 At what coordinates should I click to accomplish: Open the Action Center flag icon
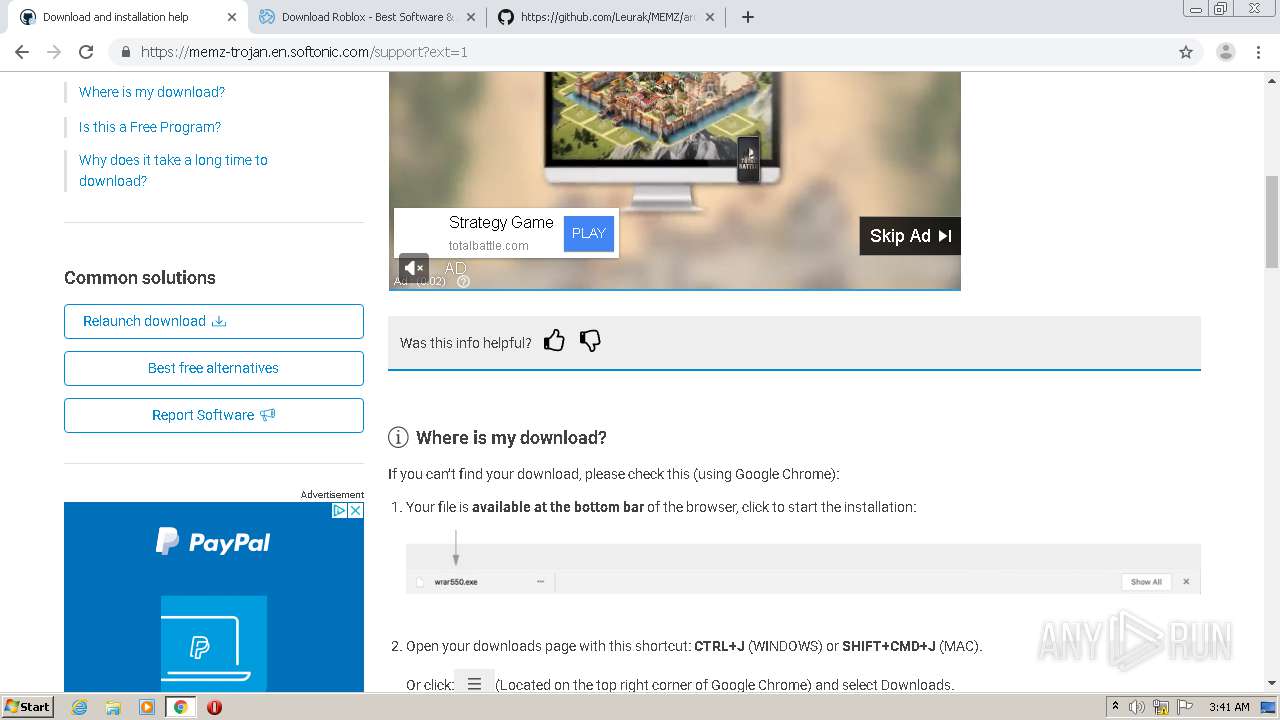coord(1185,707)
